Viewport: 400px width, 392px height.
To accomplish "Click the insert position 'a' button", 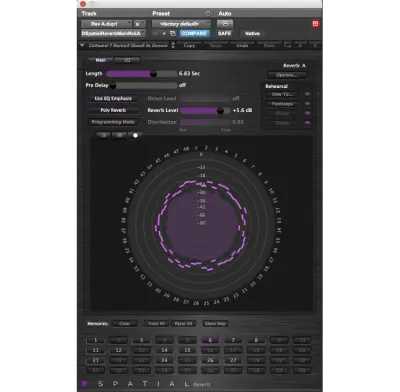I will tap(140, 24).
